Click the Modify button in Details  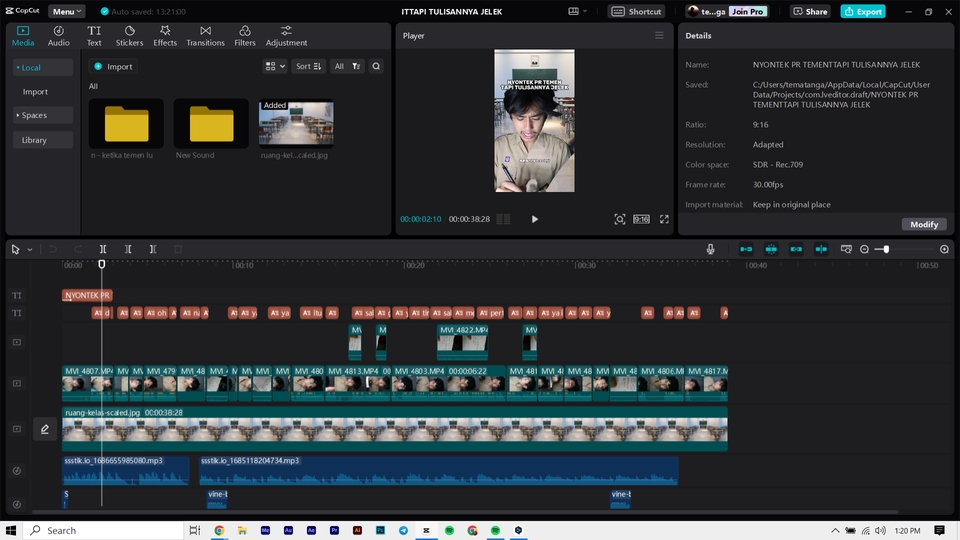pos(924,224)
